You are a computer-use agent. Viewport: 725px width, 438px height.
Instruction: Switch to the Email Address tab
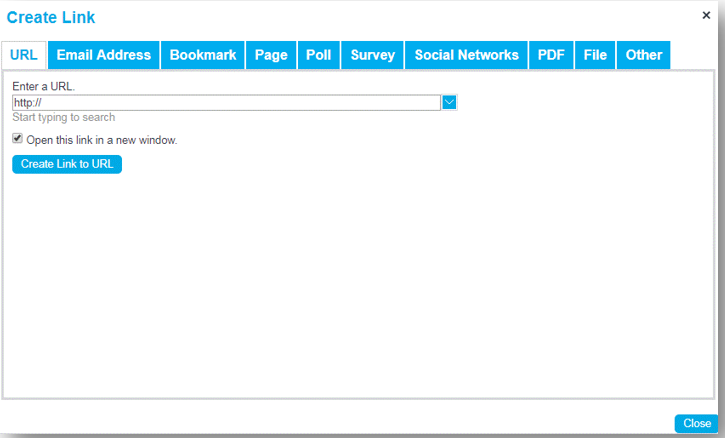click(104, 55)
